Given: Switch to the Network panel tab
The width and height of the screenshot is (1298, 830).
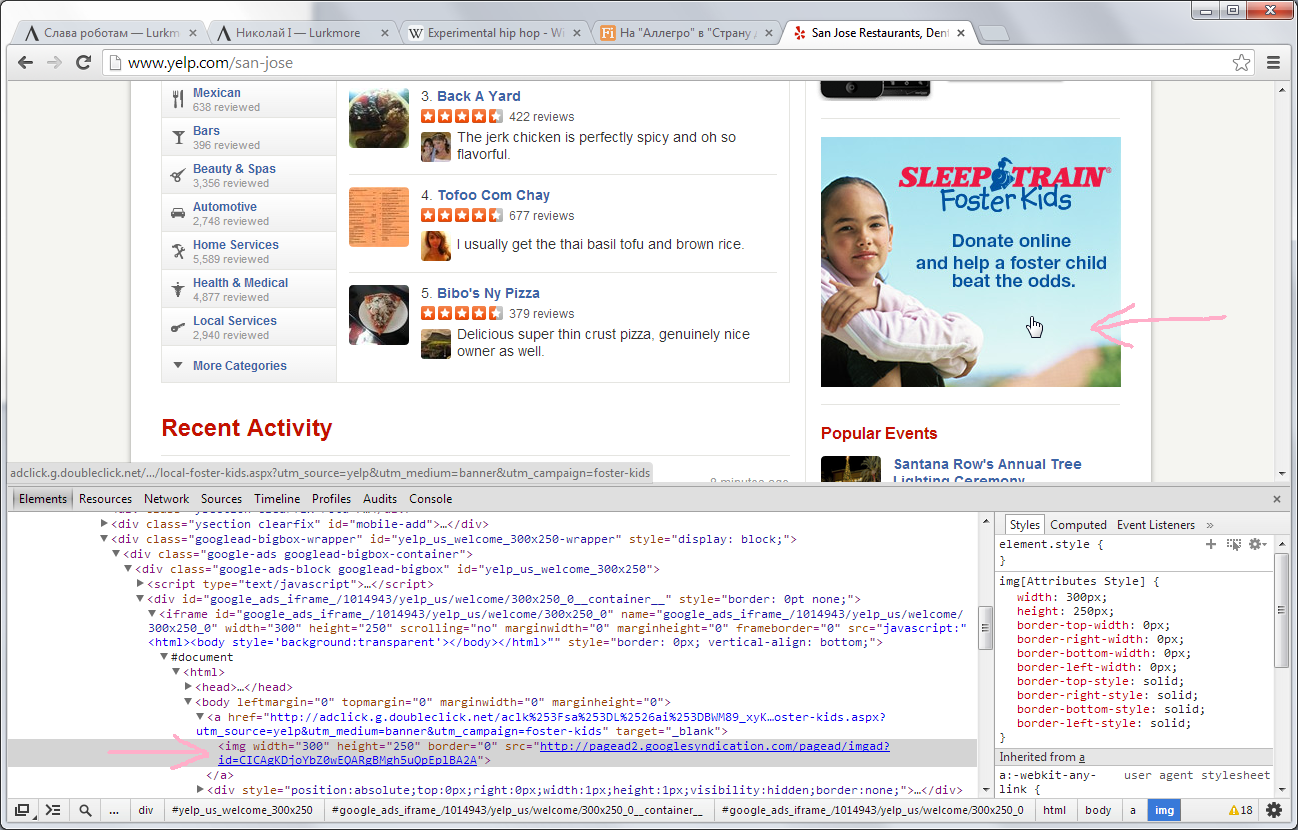Looking at the screenshot, I should (x=166, y=499).
